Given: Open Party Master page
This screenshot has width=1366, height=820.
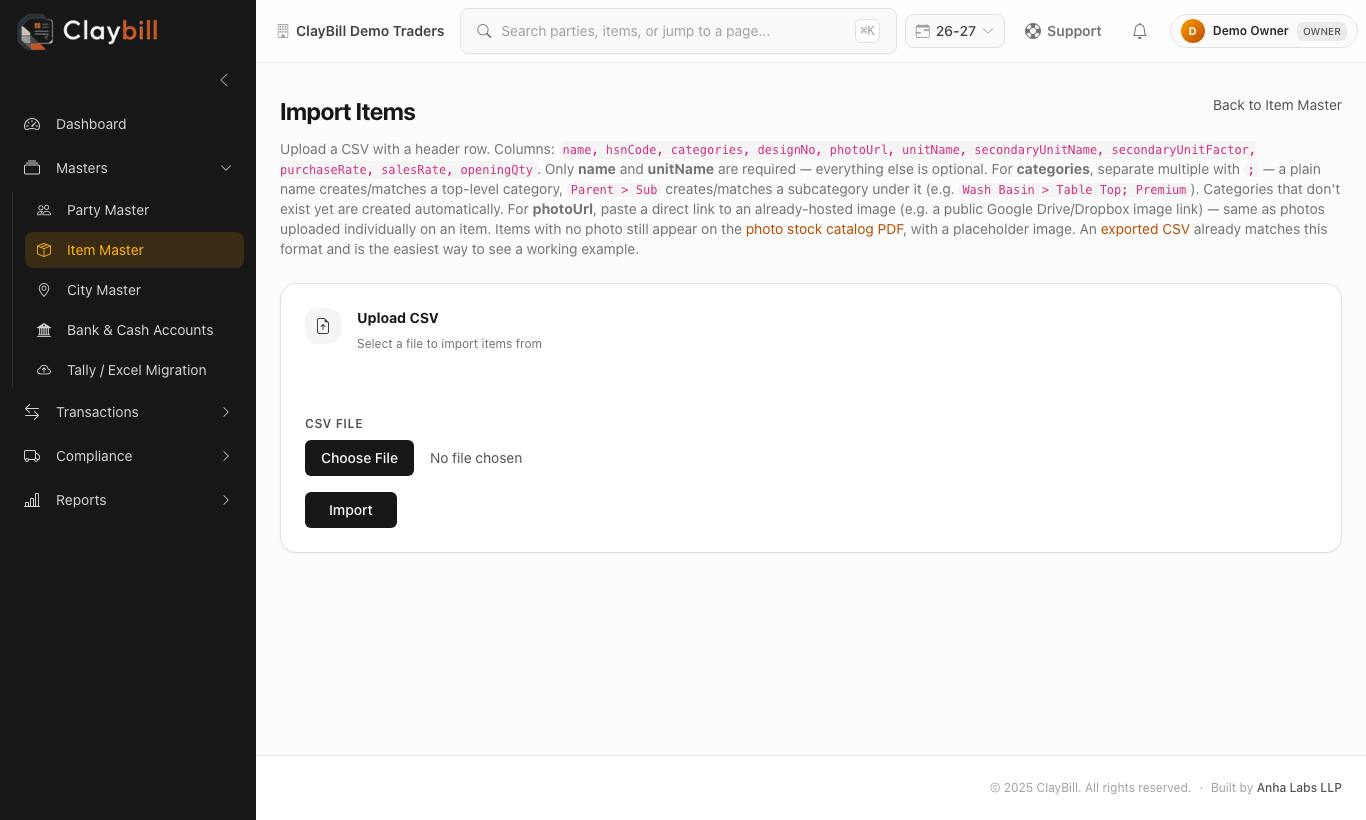Looking at the screenshot, I should (134, 210).
